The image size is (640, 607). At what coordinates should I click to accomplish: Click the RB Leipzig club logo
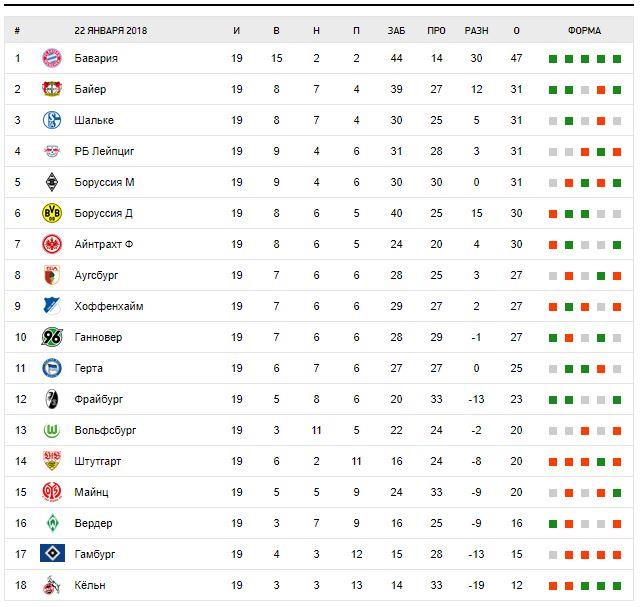52,151
